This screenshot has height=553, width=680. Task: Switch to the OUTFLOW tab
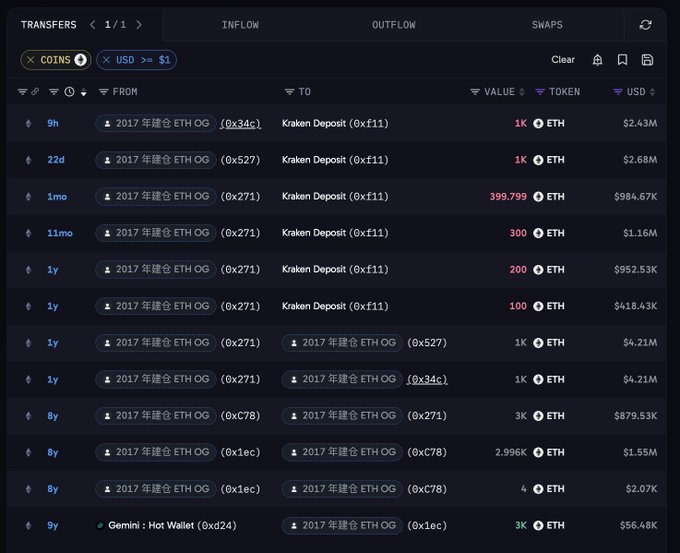pyautogui.click(x=393, y=25)
